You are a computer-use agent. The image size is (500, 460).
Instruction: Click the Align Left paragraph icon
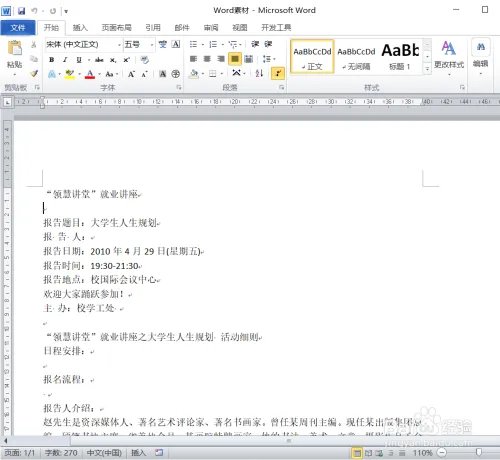tap(193, 59)
